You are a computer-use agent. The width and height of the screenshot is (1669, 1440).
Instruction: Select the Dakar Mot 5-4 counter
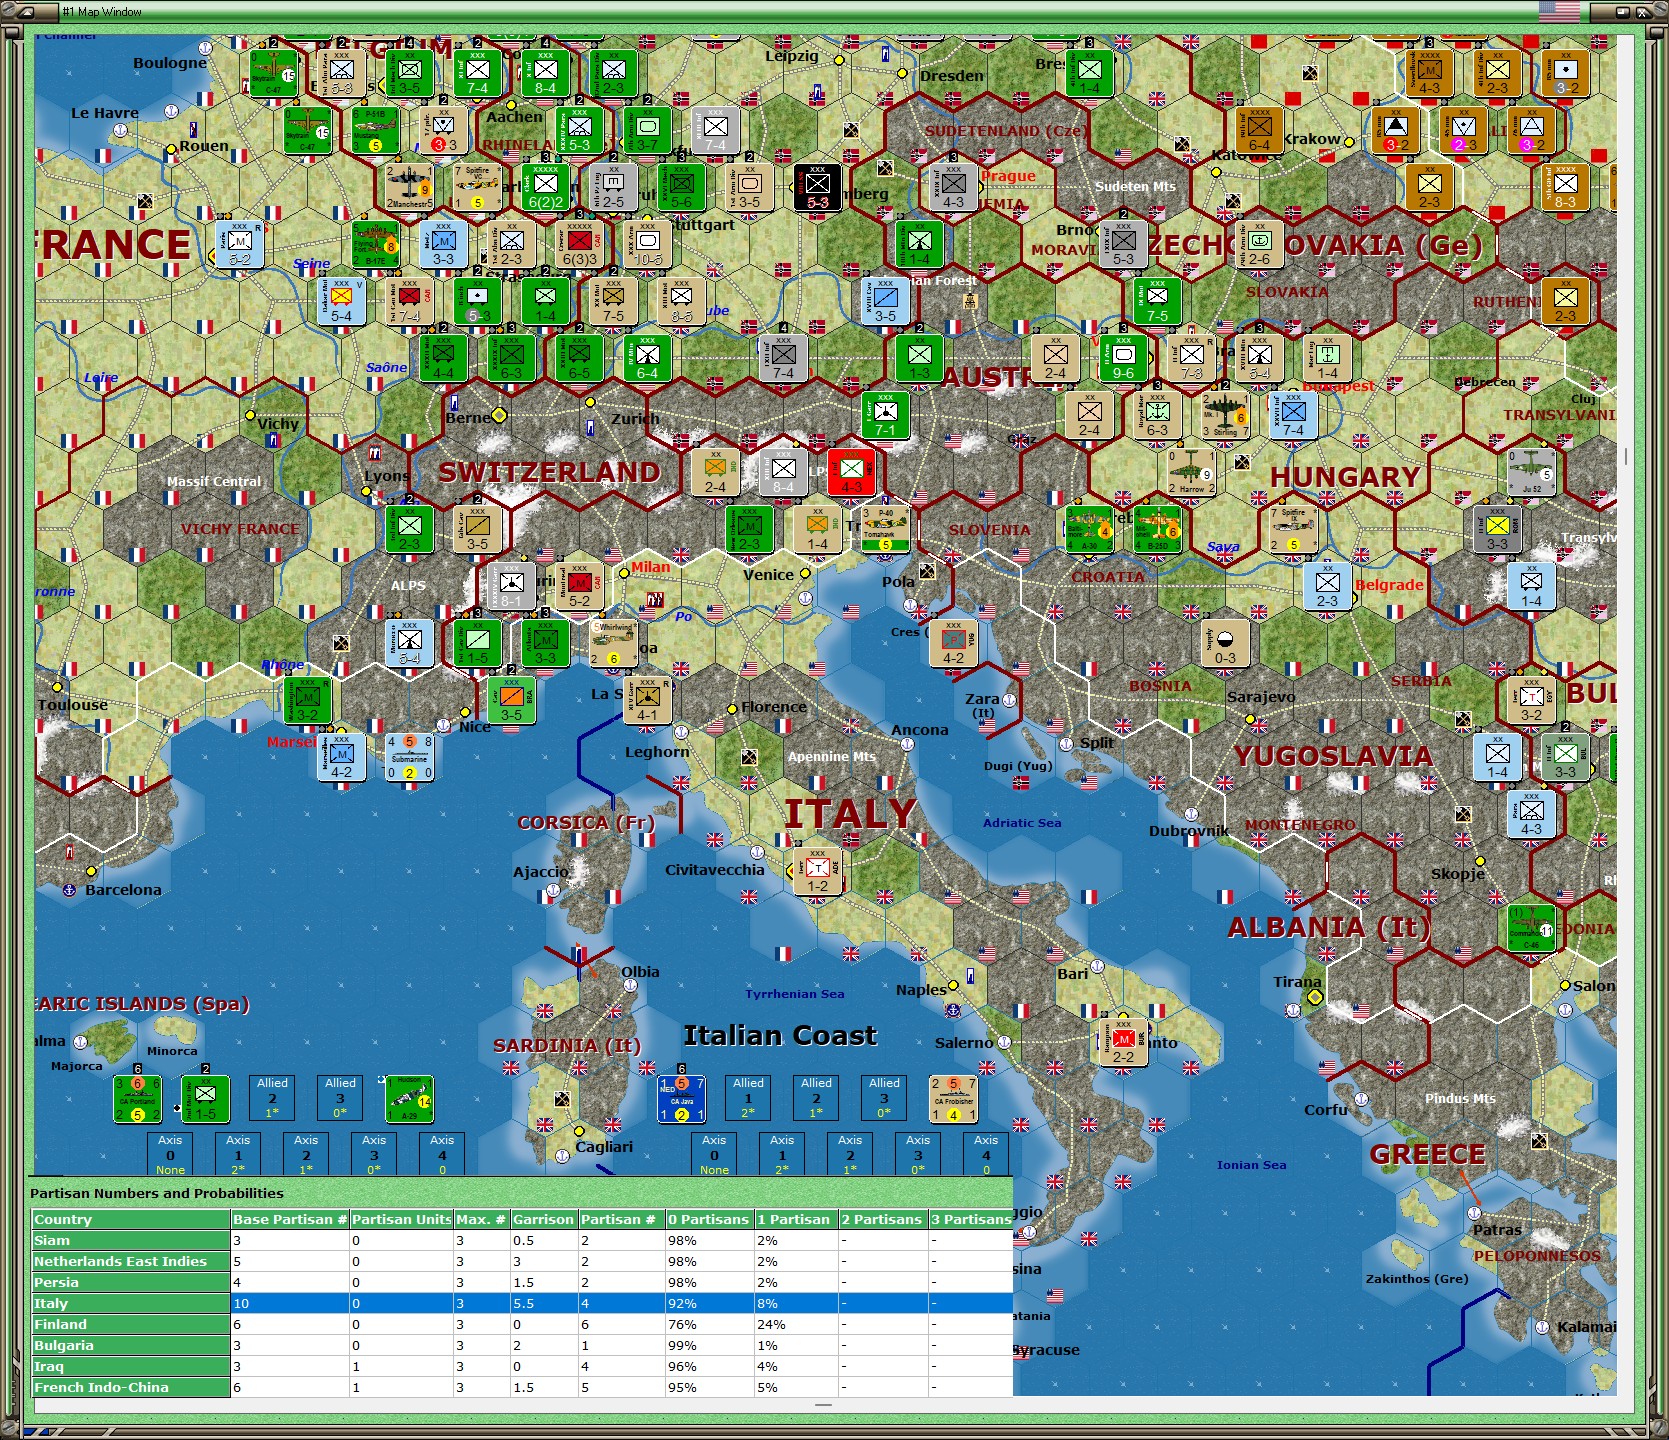341,301
